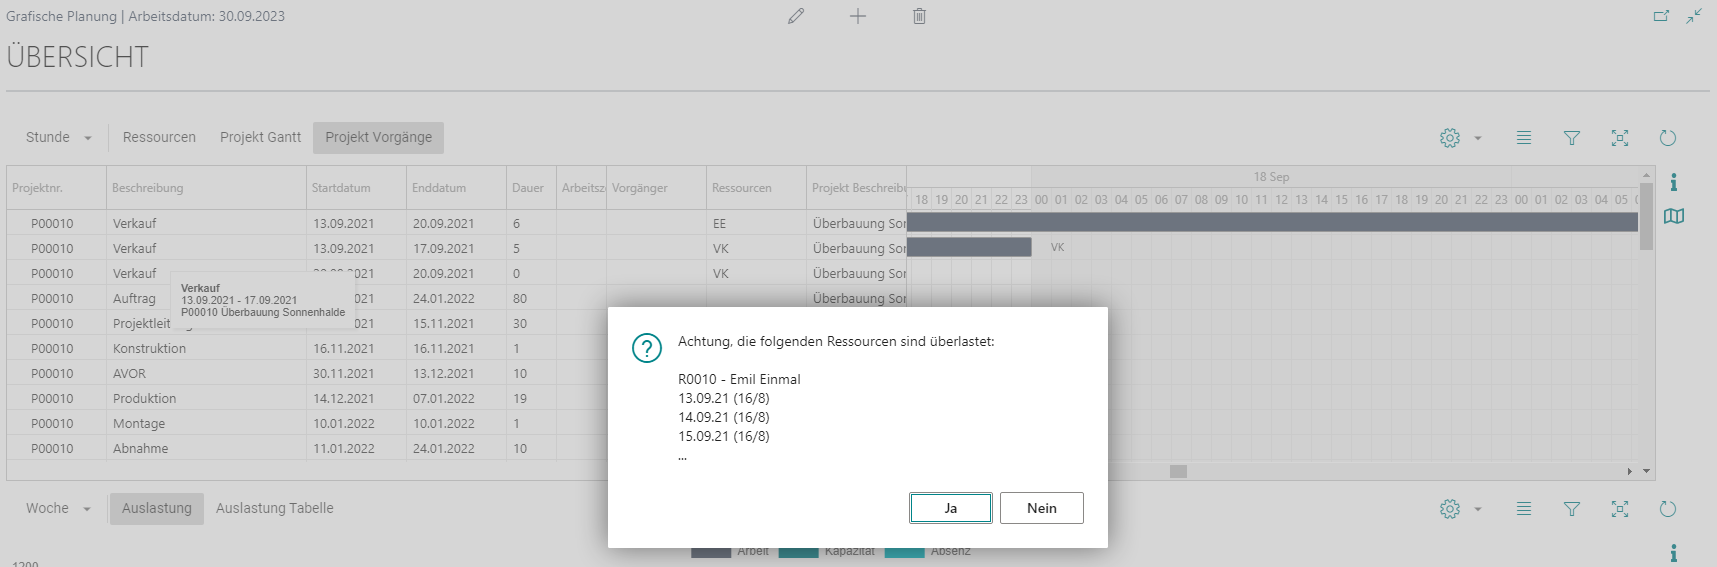Expand arrow next to upper gear icon

pos(1478,138)
